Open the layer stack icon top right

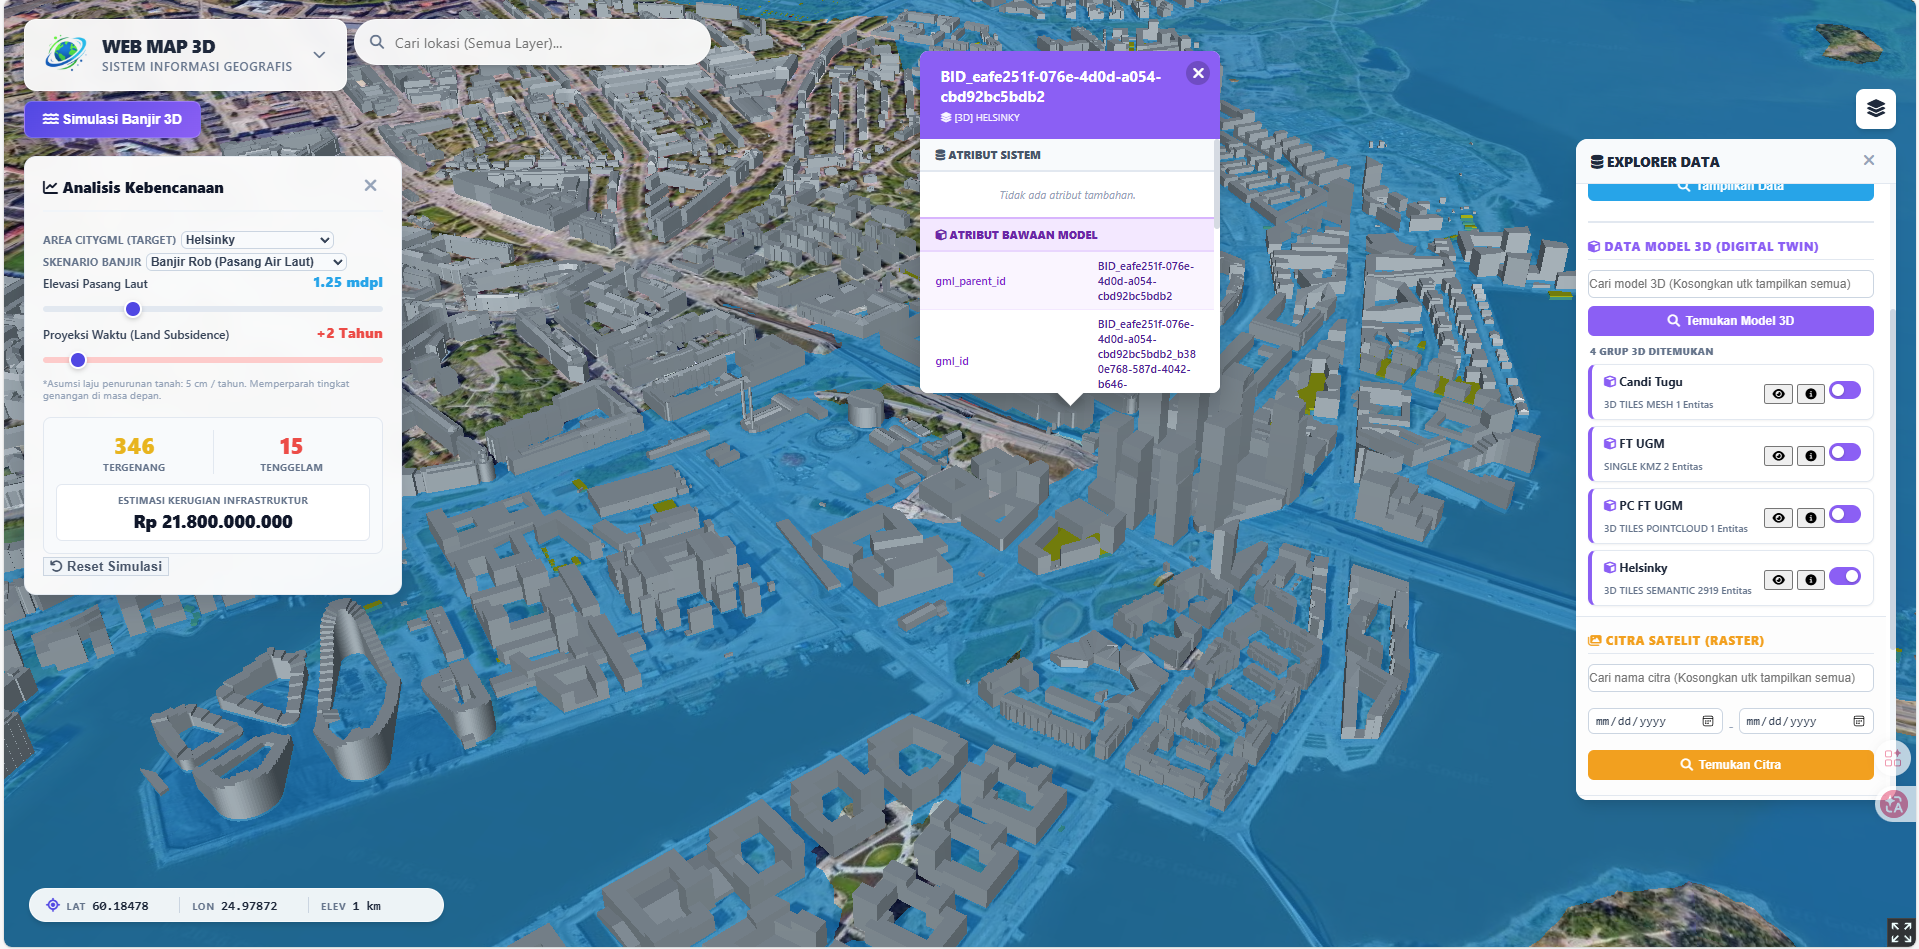pos(1876,109)
